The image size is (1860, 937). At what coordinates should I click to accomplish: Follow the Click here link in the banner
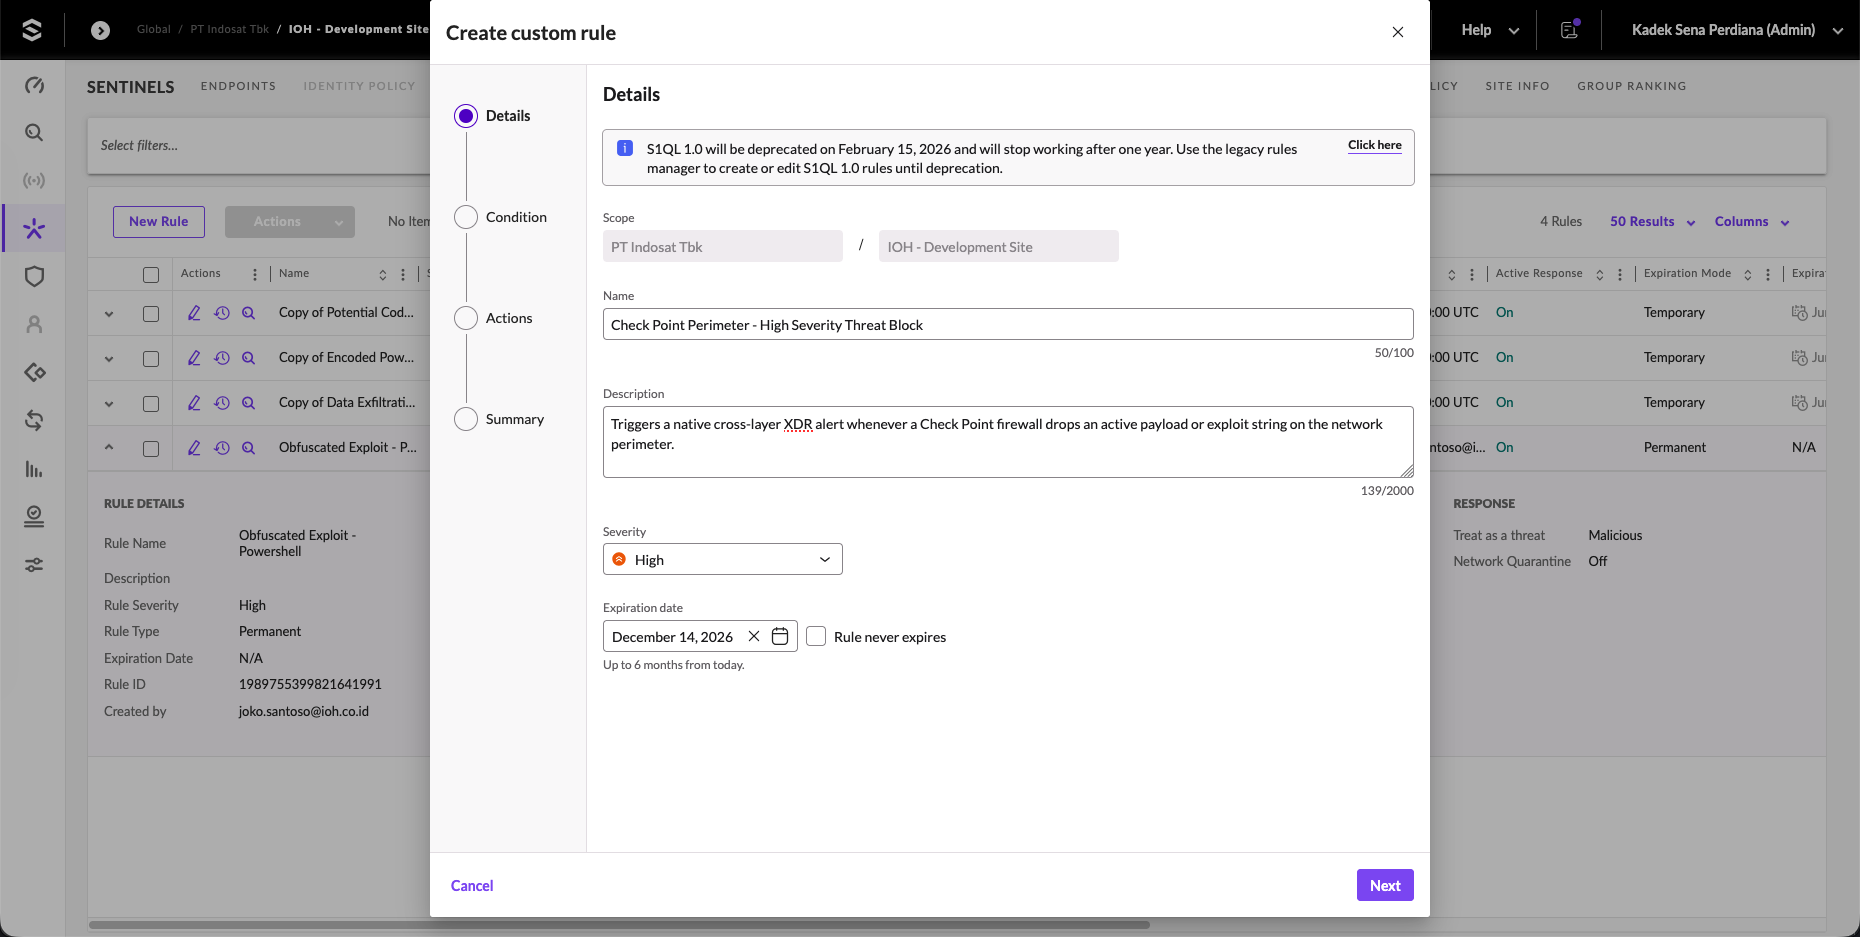pos(1374,145)
